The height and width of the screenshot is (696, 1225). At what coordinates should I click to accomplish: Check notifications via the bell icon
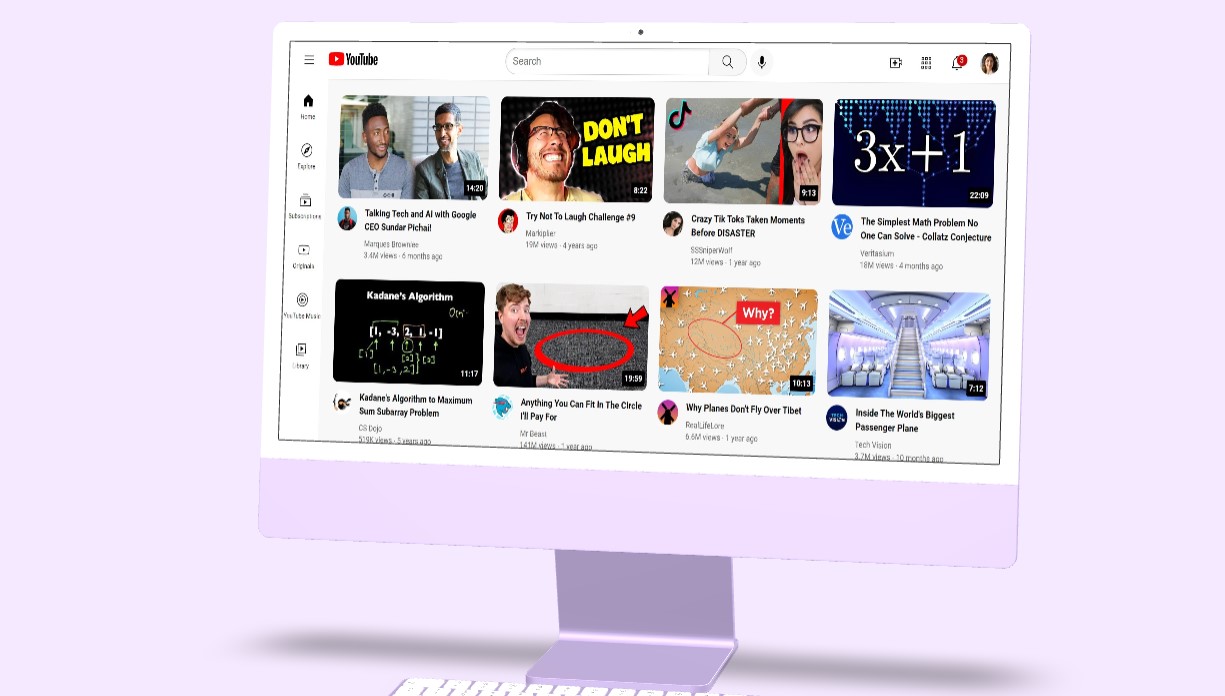pyautogui.click(x=957, y=62)
